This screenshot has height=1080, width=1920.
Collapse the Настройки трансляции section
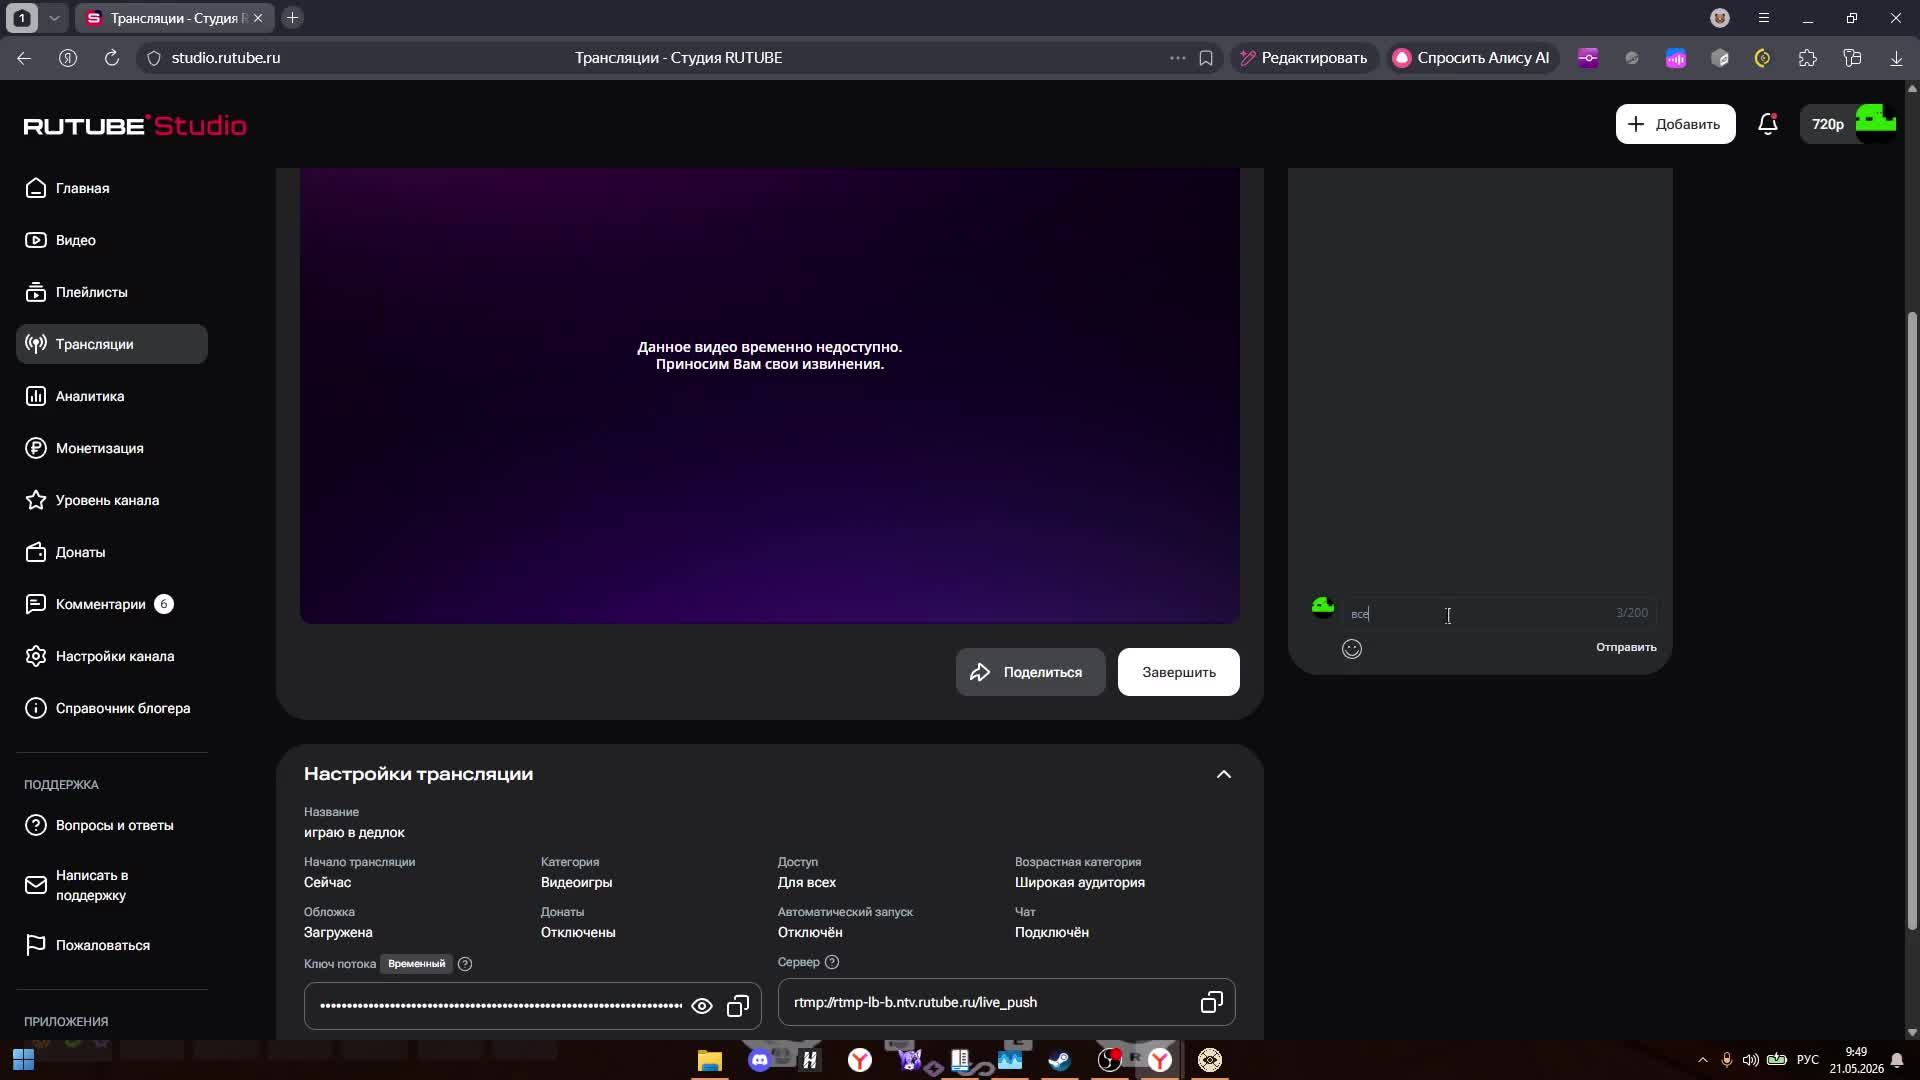click(1224, 774)
